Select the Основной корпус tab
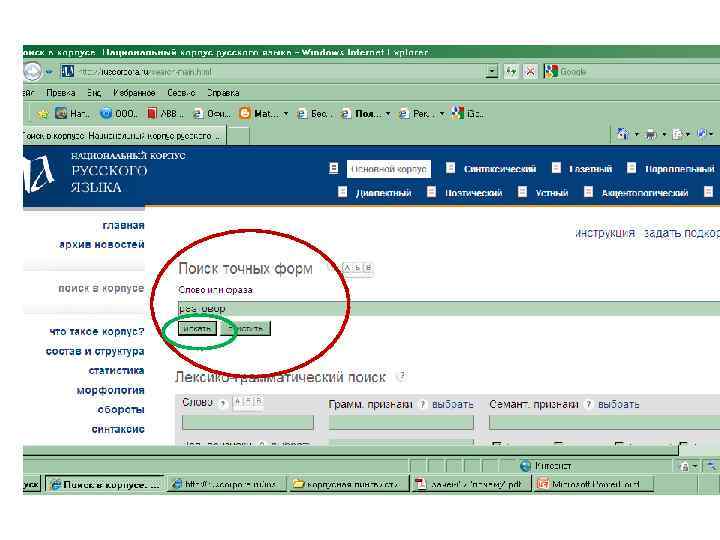720x540 pixels. coord(388,169)
